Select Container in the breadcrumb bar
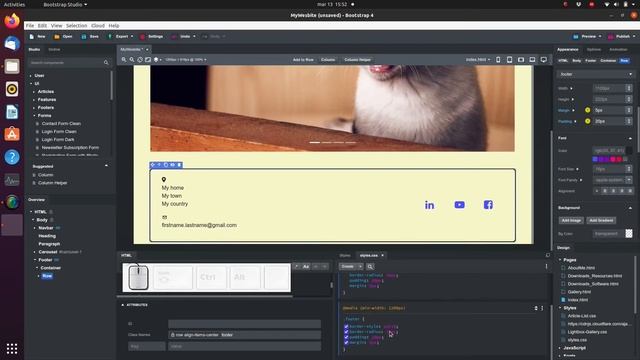 point(608,60)
